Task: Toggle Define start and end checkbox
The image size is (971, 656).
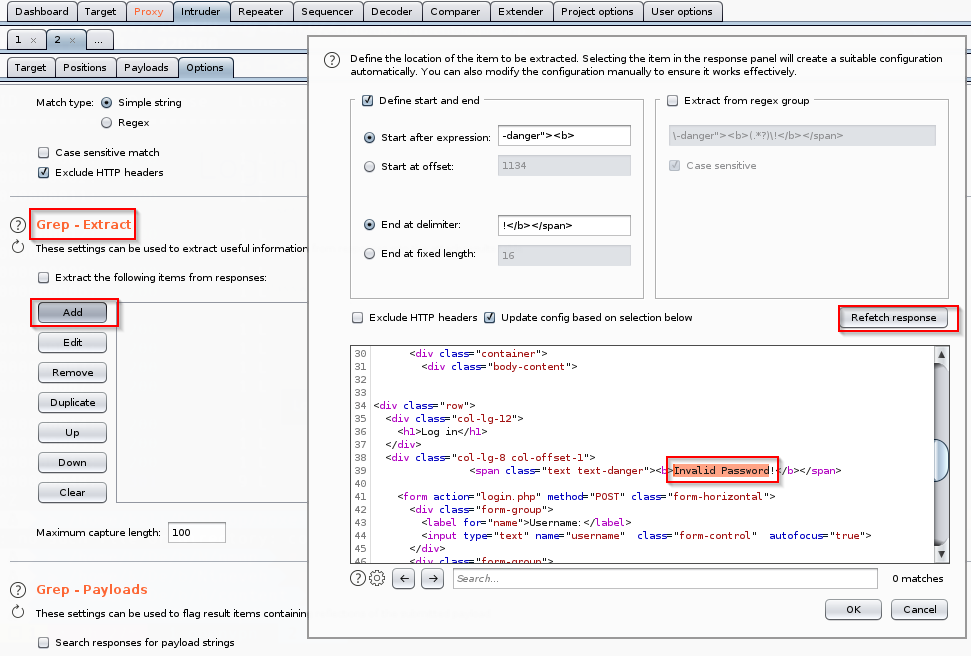Action: [x=367, y=101]
